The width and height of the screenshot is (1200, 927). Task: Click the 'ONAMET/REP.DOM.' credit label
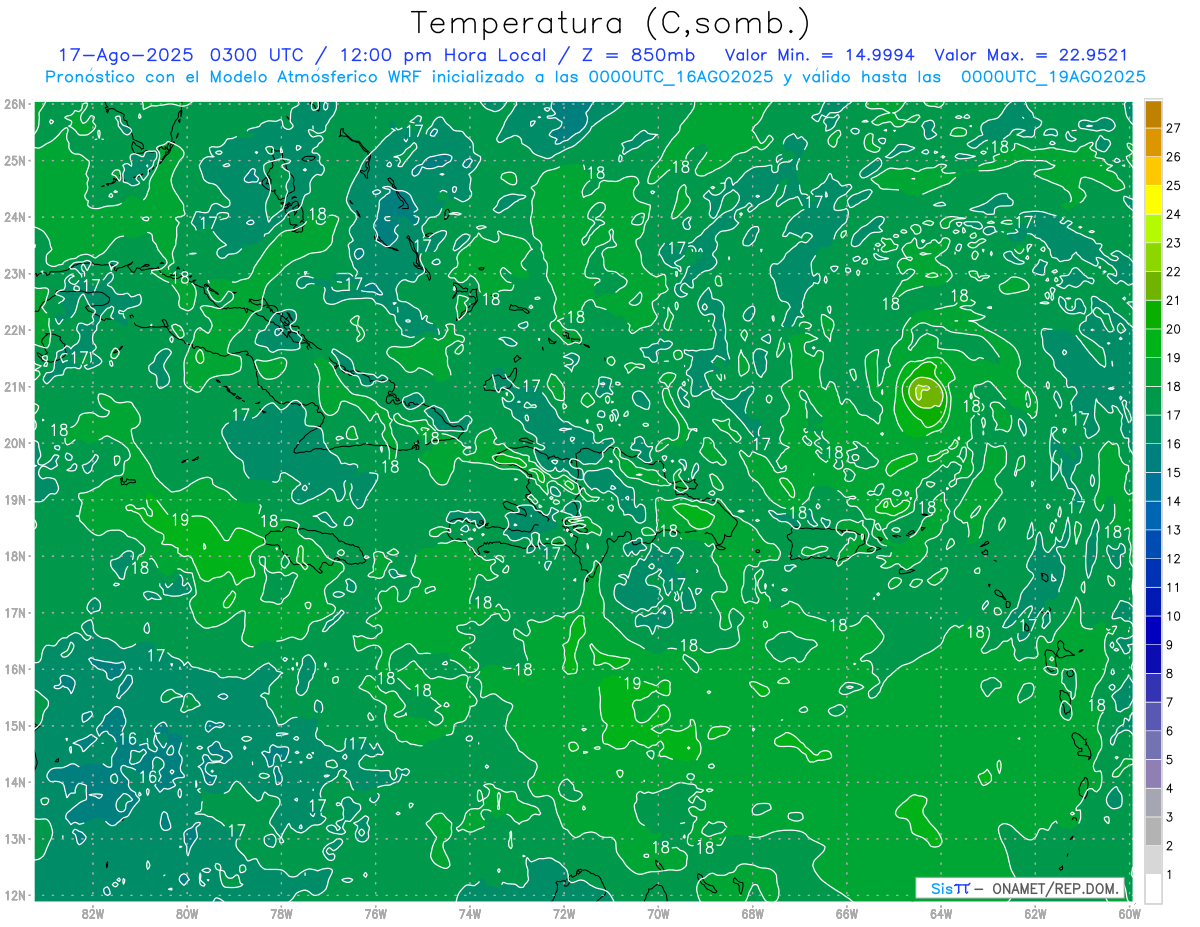point(1054,888)
